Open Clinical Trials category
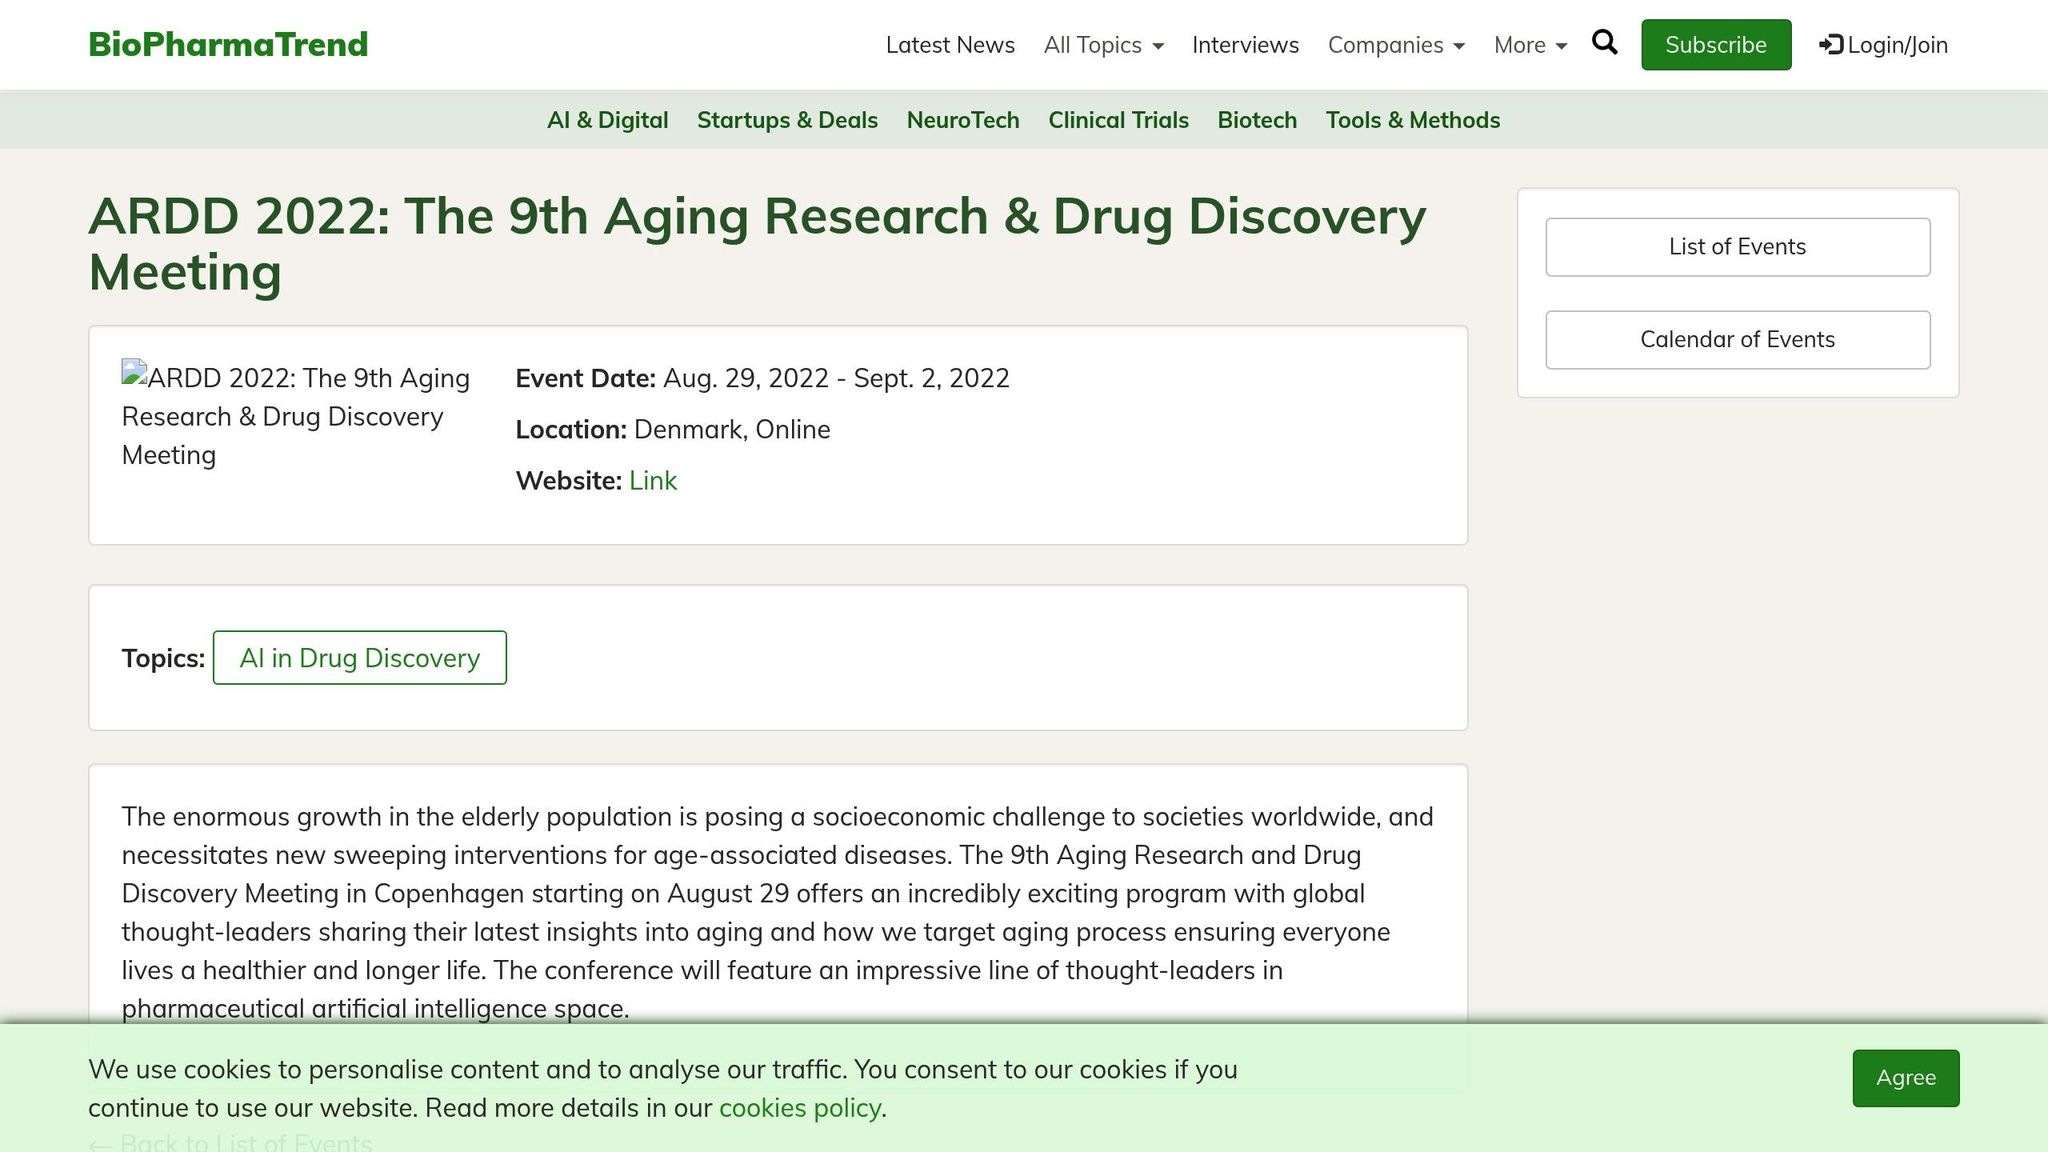The height and width of the screenshot is (1152, 2048). pos(1118,120)
